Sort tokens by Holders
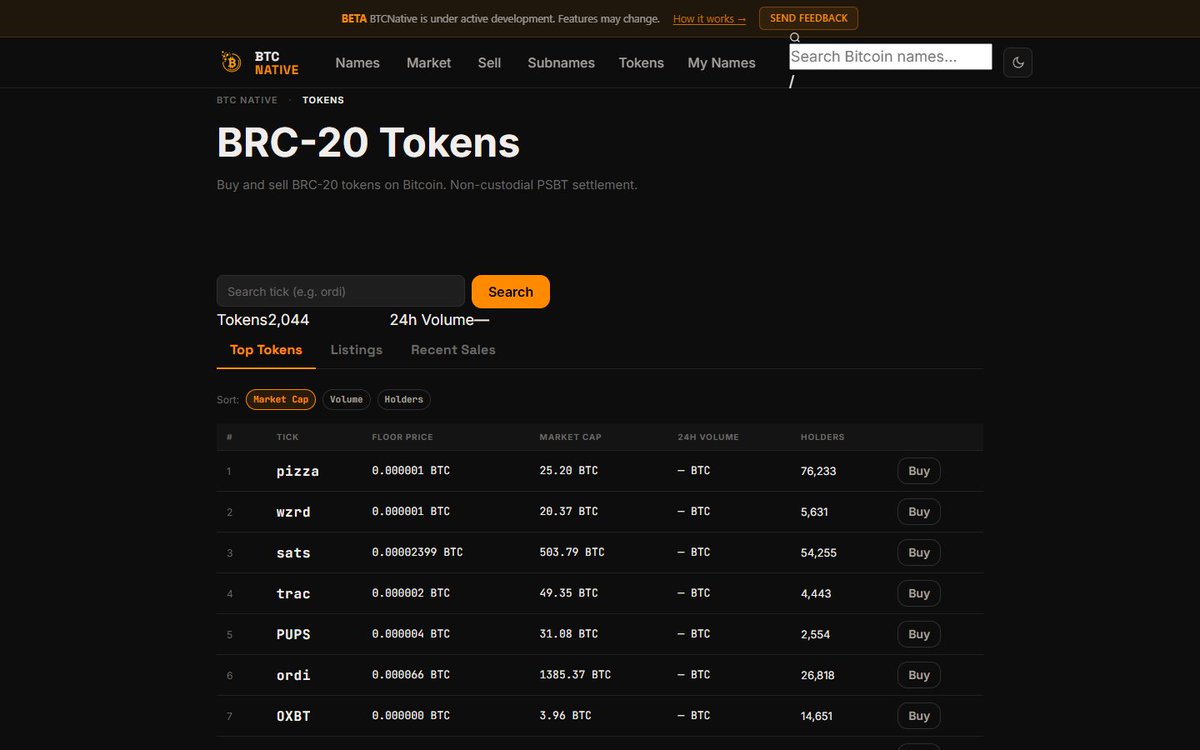 click(x=404, y=399)
